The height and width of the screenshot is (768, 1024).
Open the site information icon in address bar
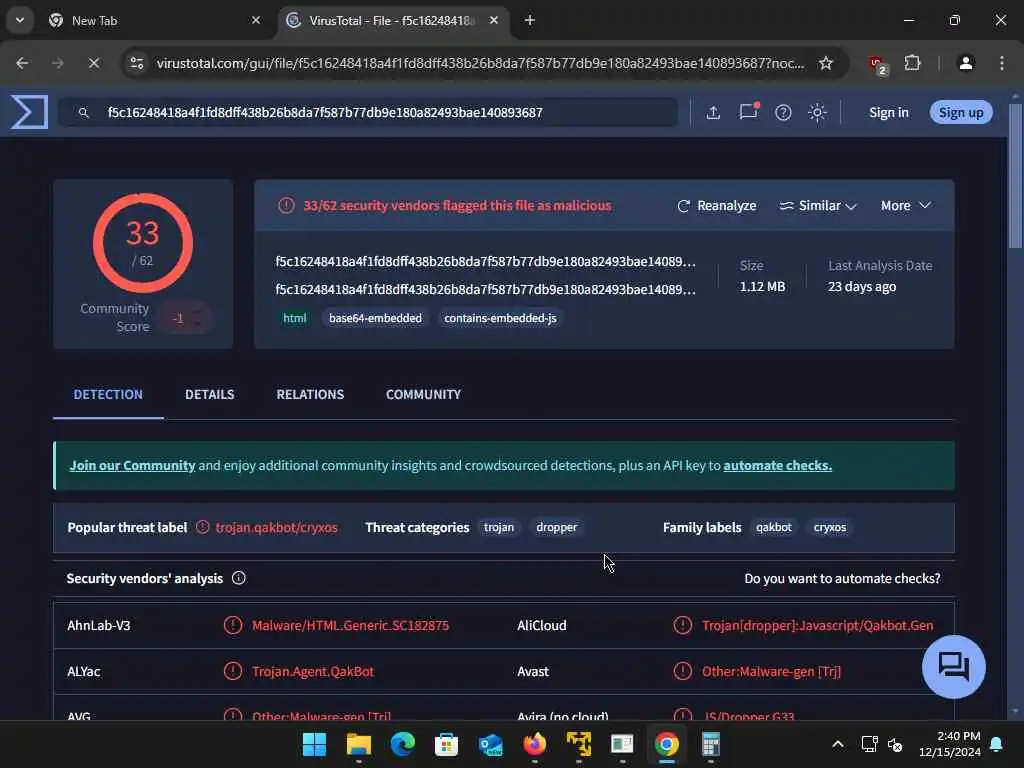pyautogui.click(x=137, y=63)
